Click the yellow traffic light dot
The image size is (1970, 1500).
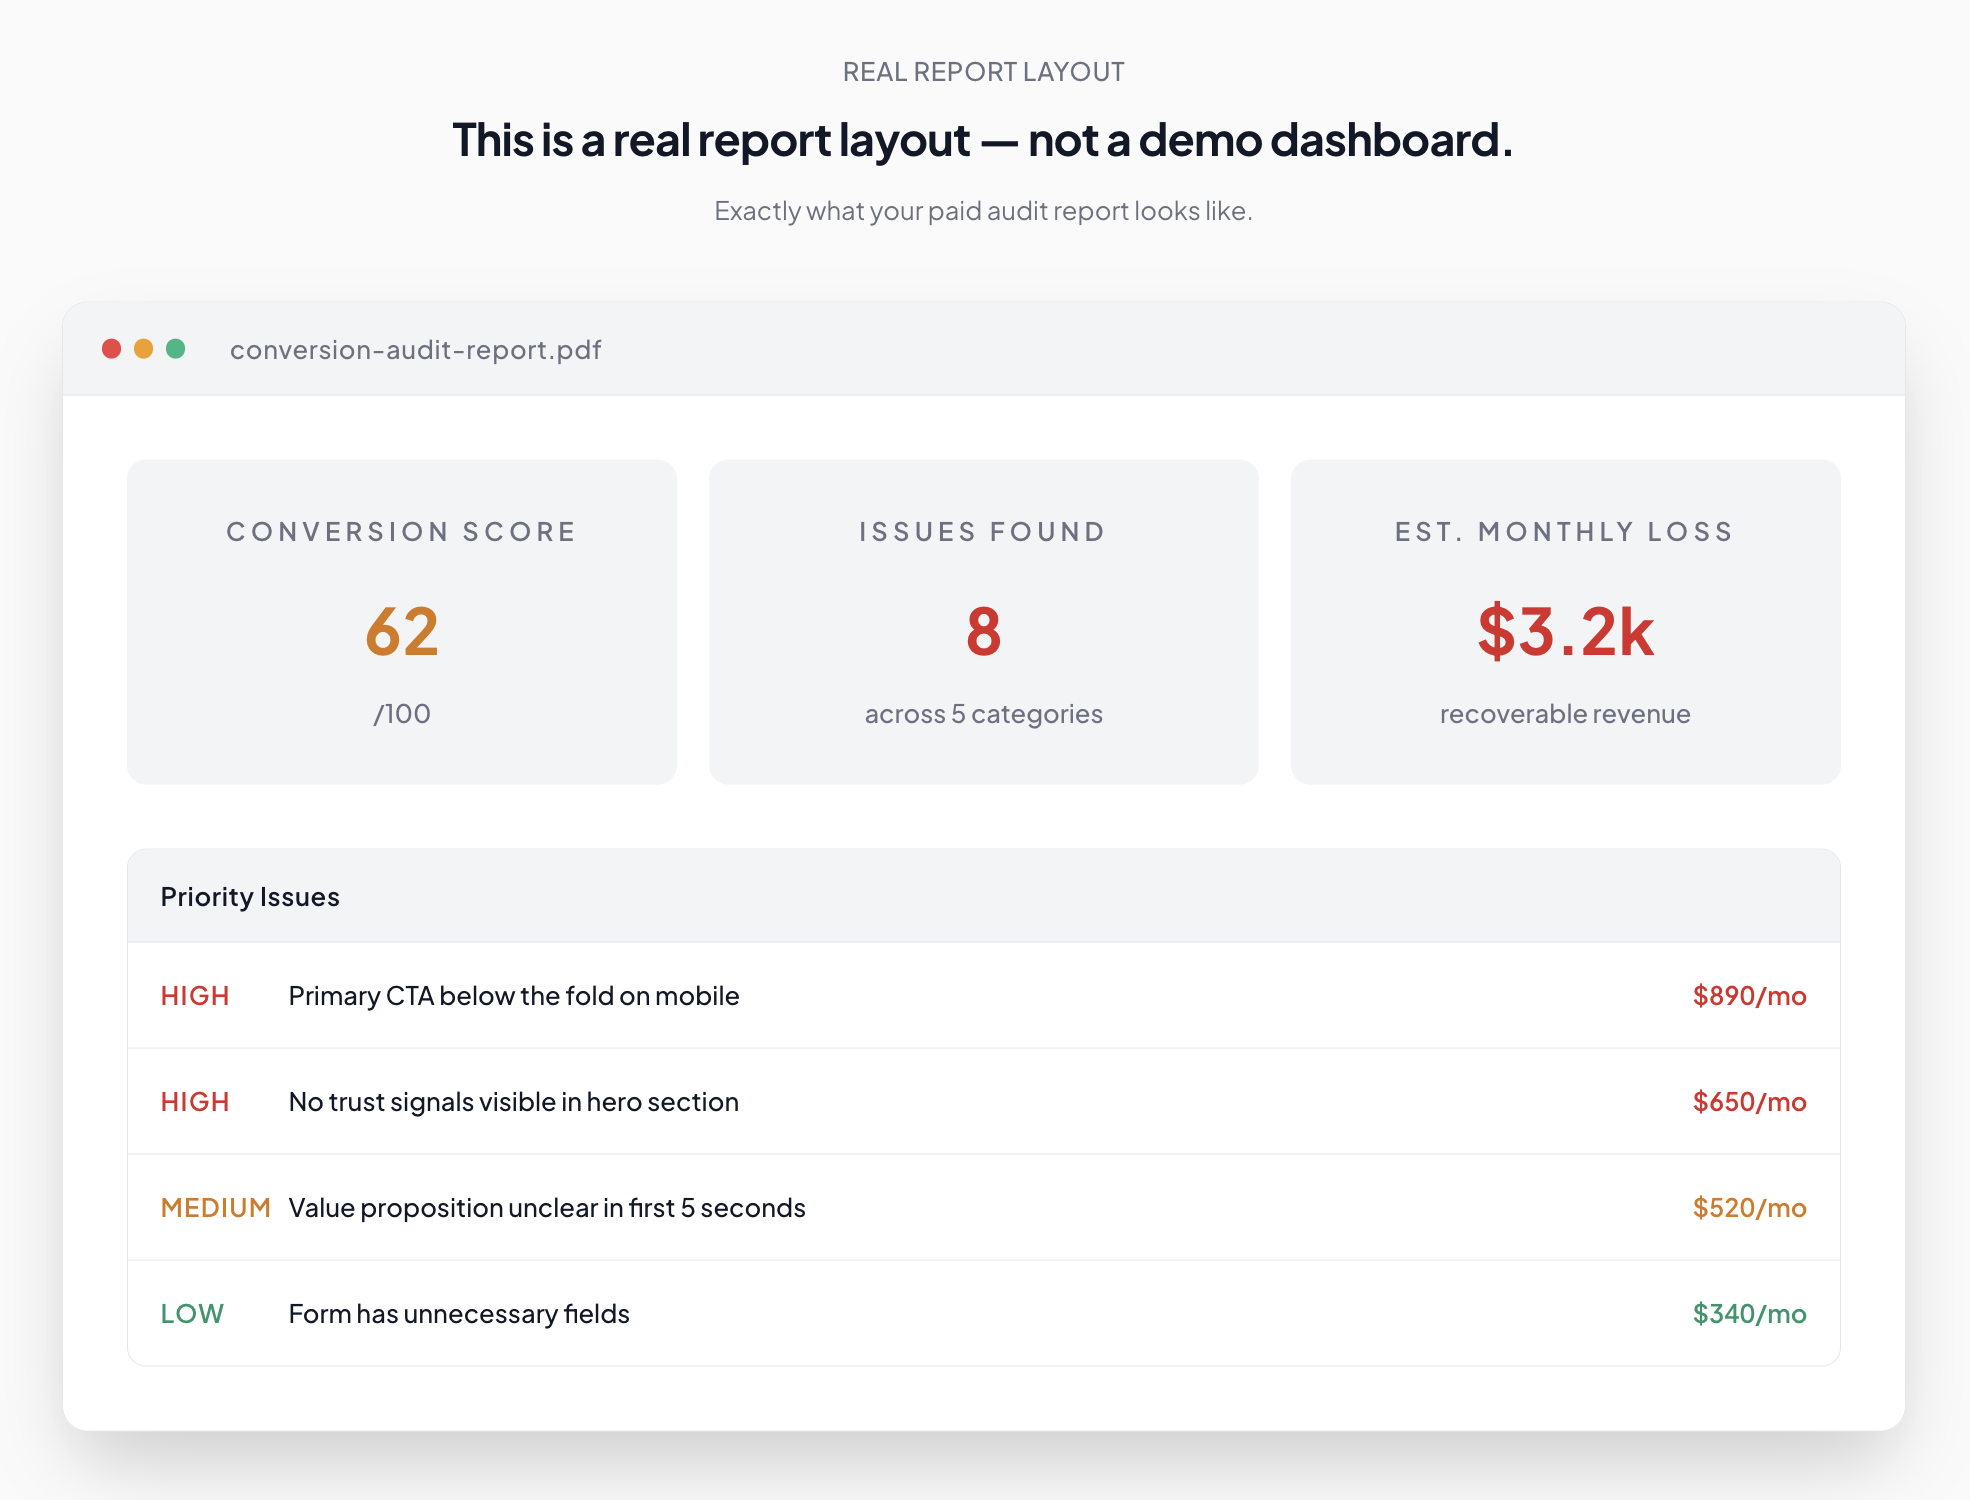[x=145, y=349]
